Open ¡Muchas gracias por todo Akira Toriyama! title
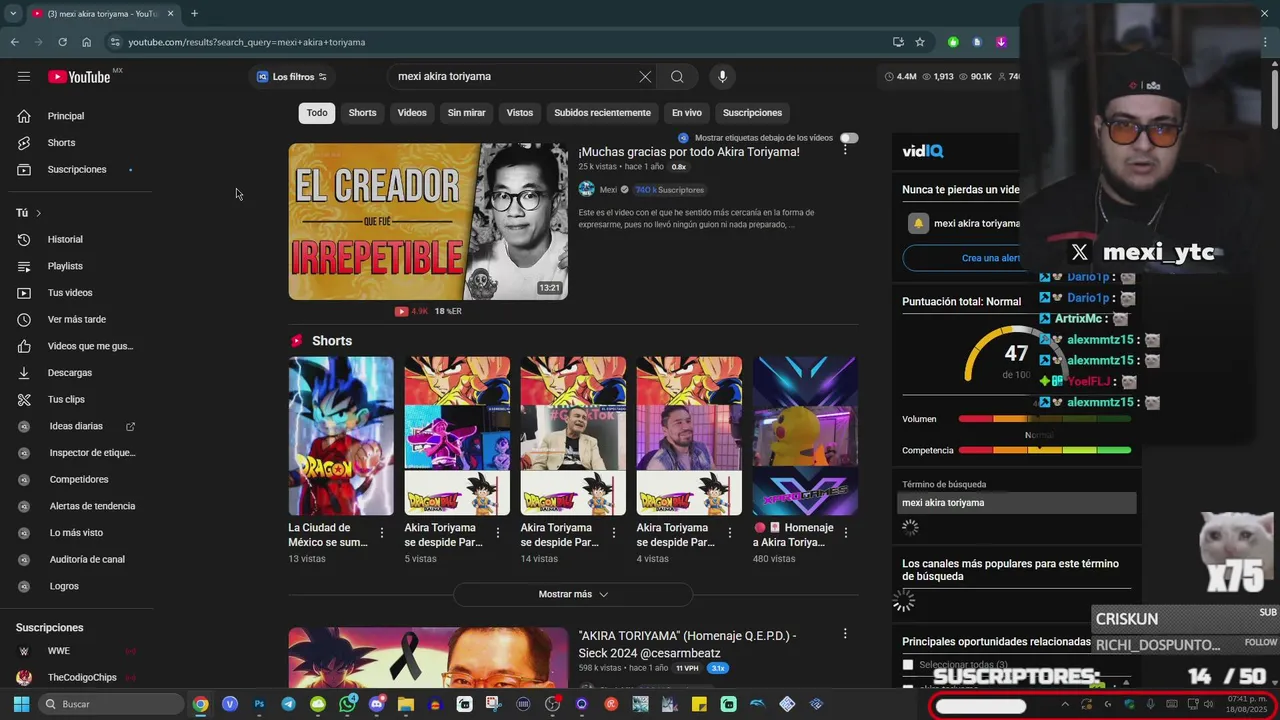The width and height of the screenshot is (1280, 720). click(689, 152)
